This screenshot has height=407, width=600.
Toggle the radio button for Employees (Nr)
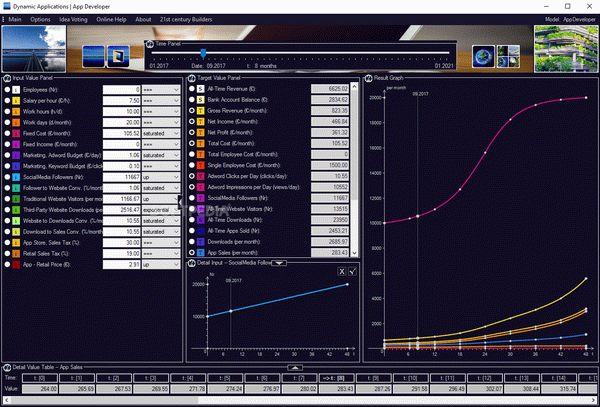point(7,90)
